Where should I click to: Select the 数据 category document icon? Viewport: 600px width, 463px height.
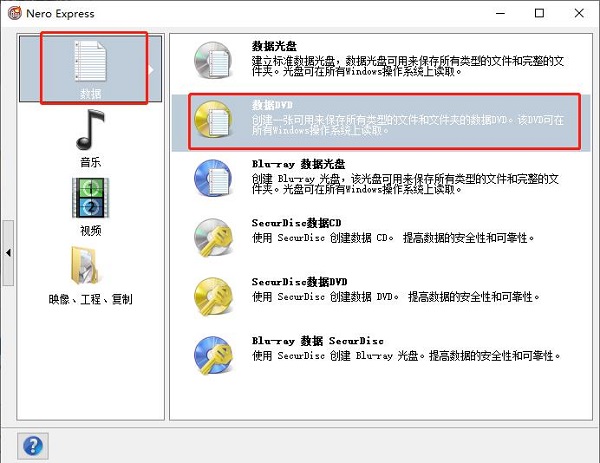pyautogui.click(x=90, y=61)
